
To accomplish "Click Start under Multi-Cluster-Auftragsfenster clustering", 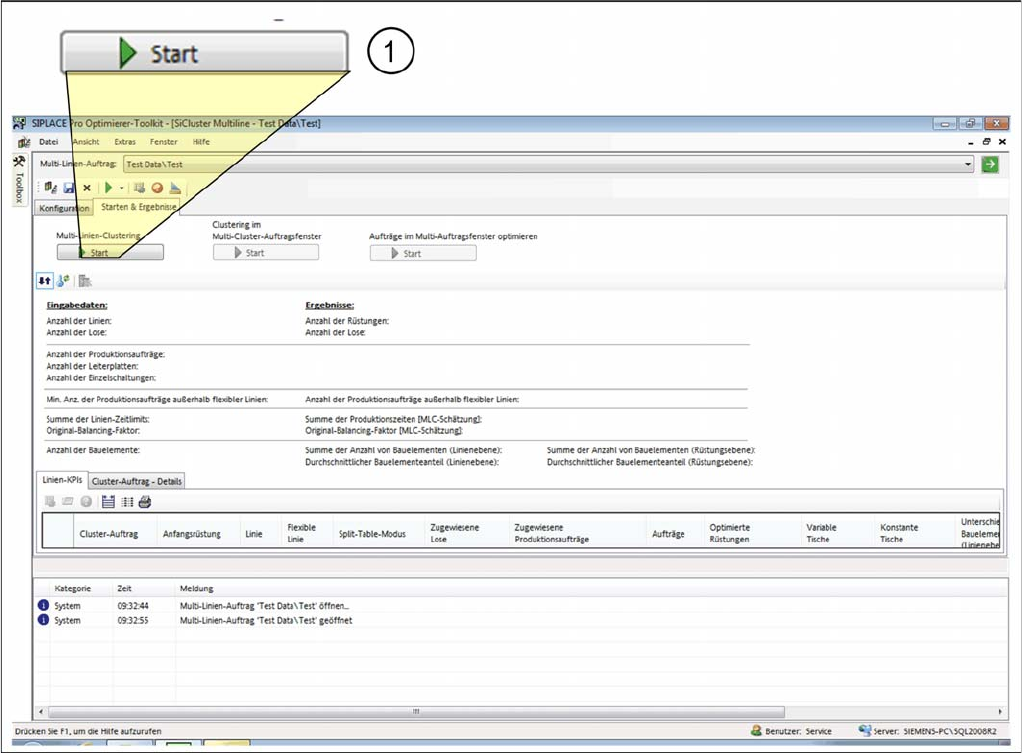I will point(266,253).
